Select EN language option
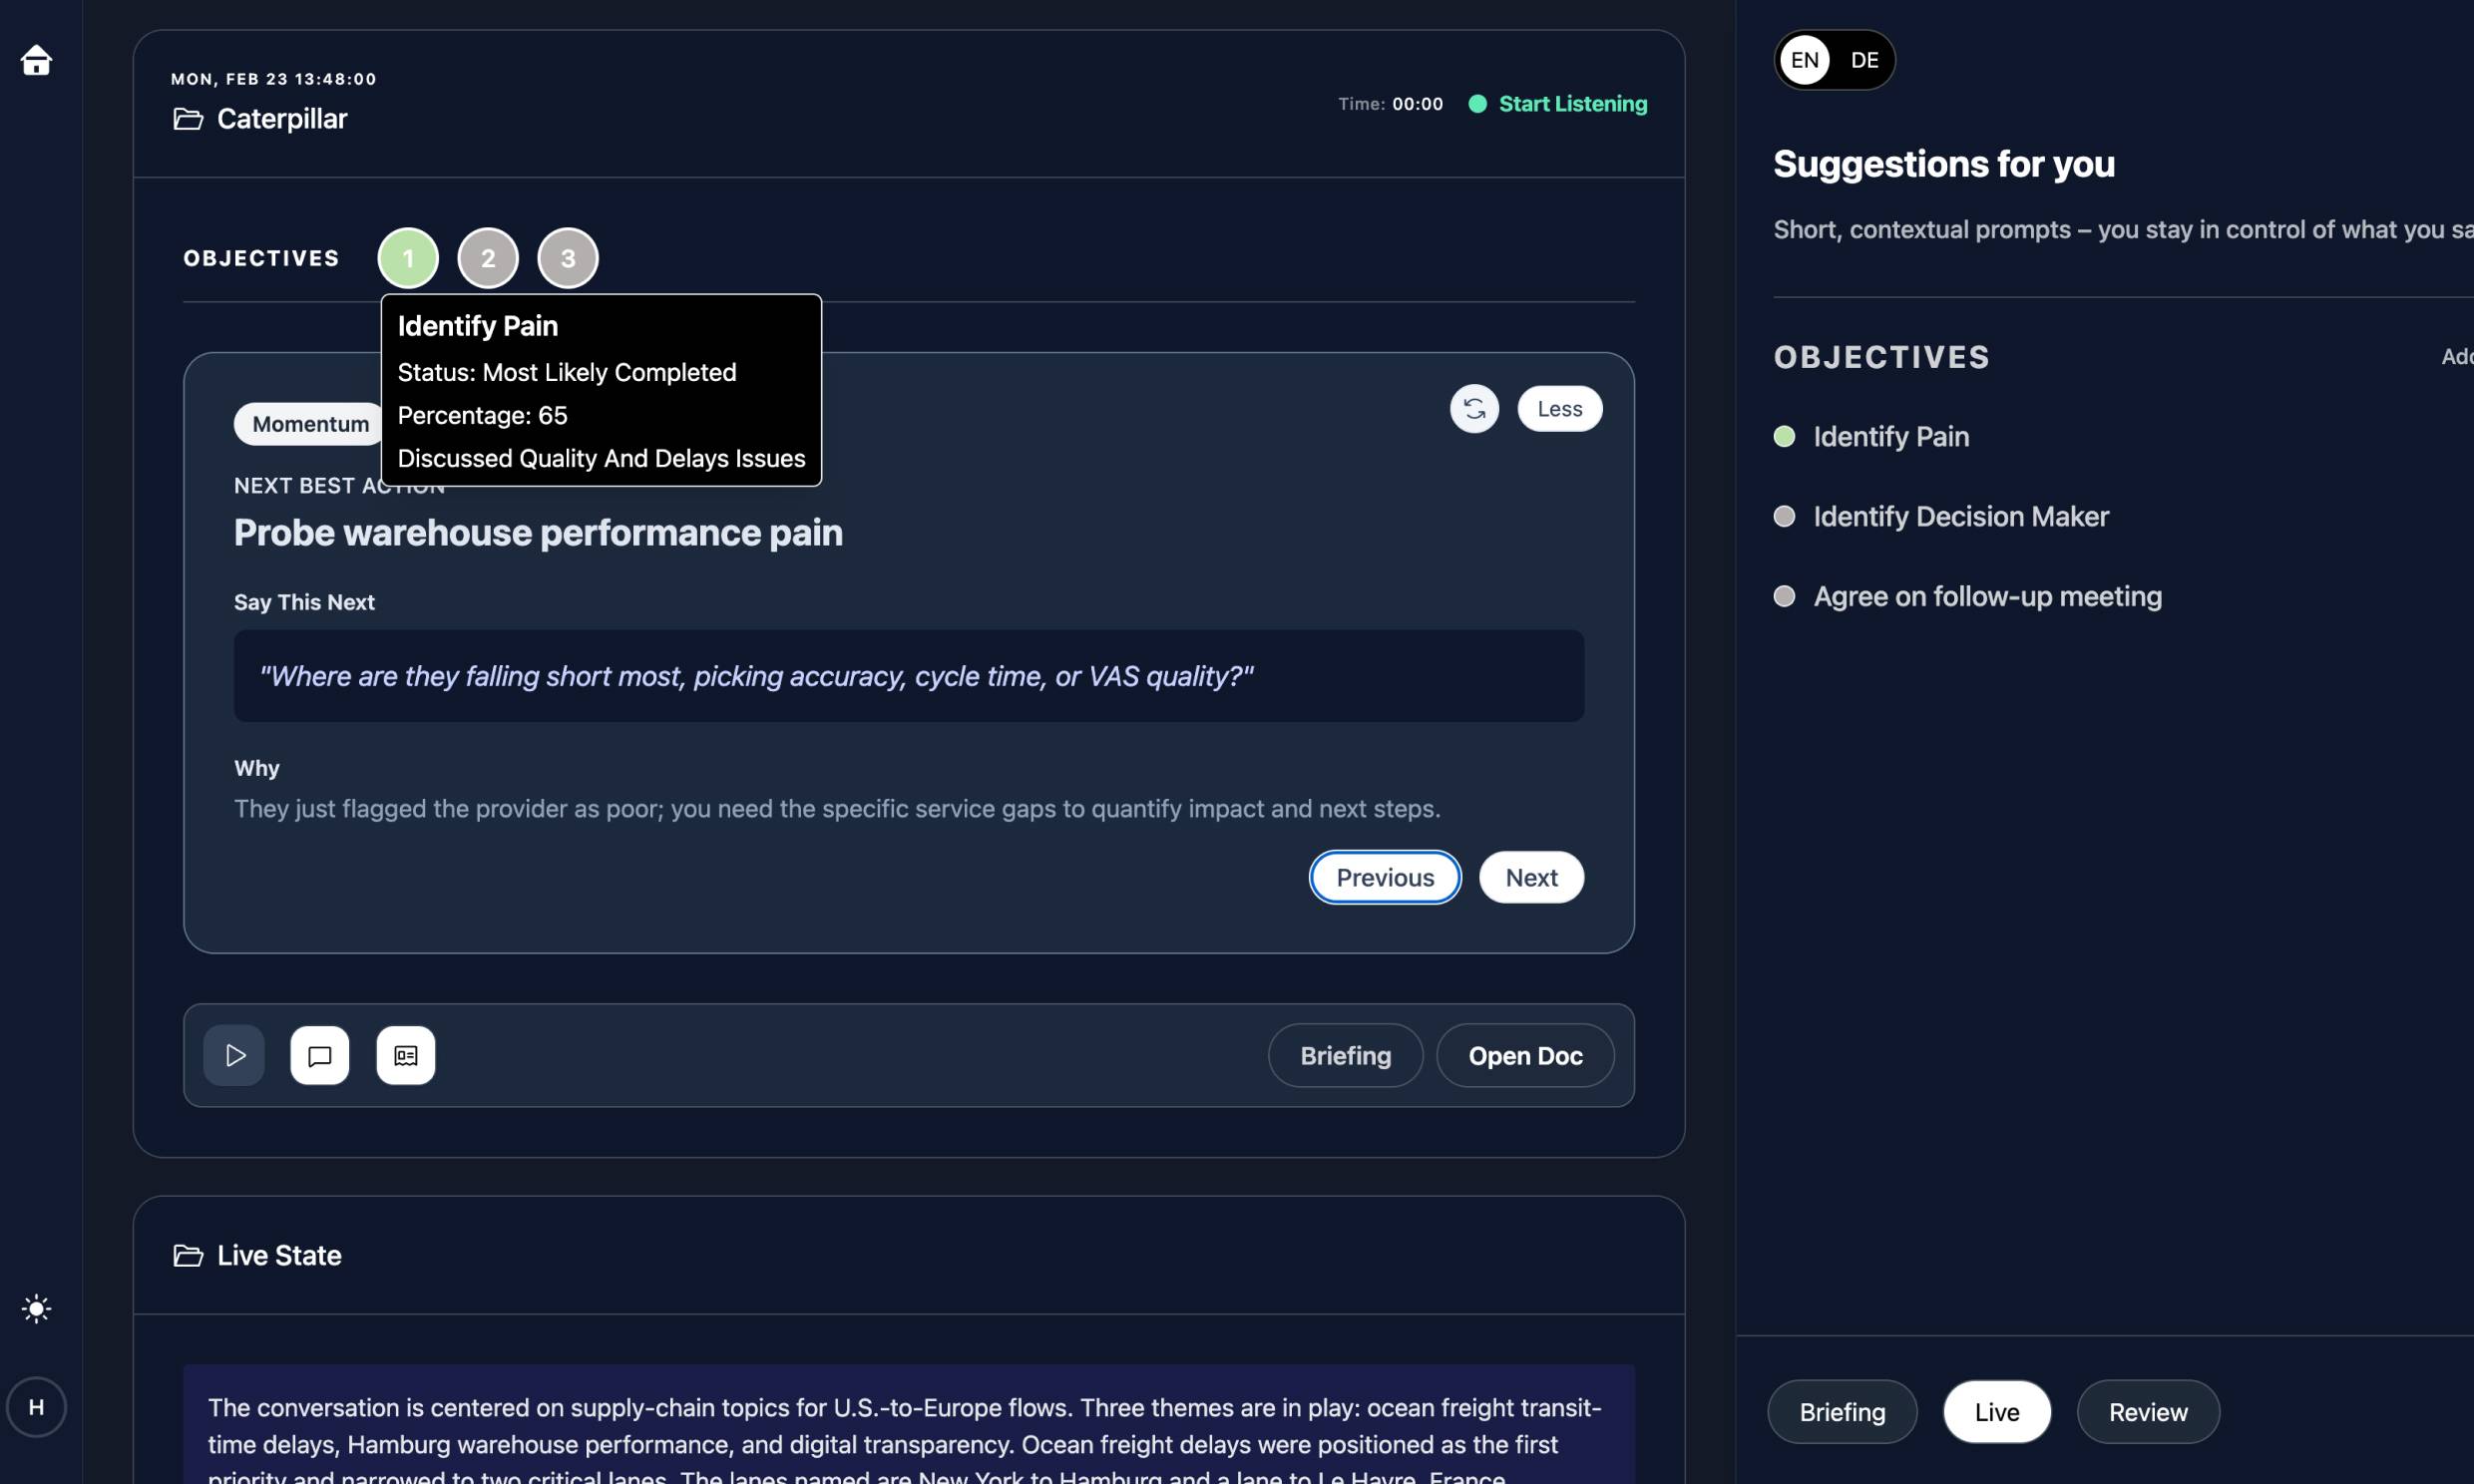Screen dimensions: 2474x1484 pyautogui.click(x=1804, y=60)
